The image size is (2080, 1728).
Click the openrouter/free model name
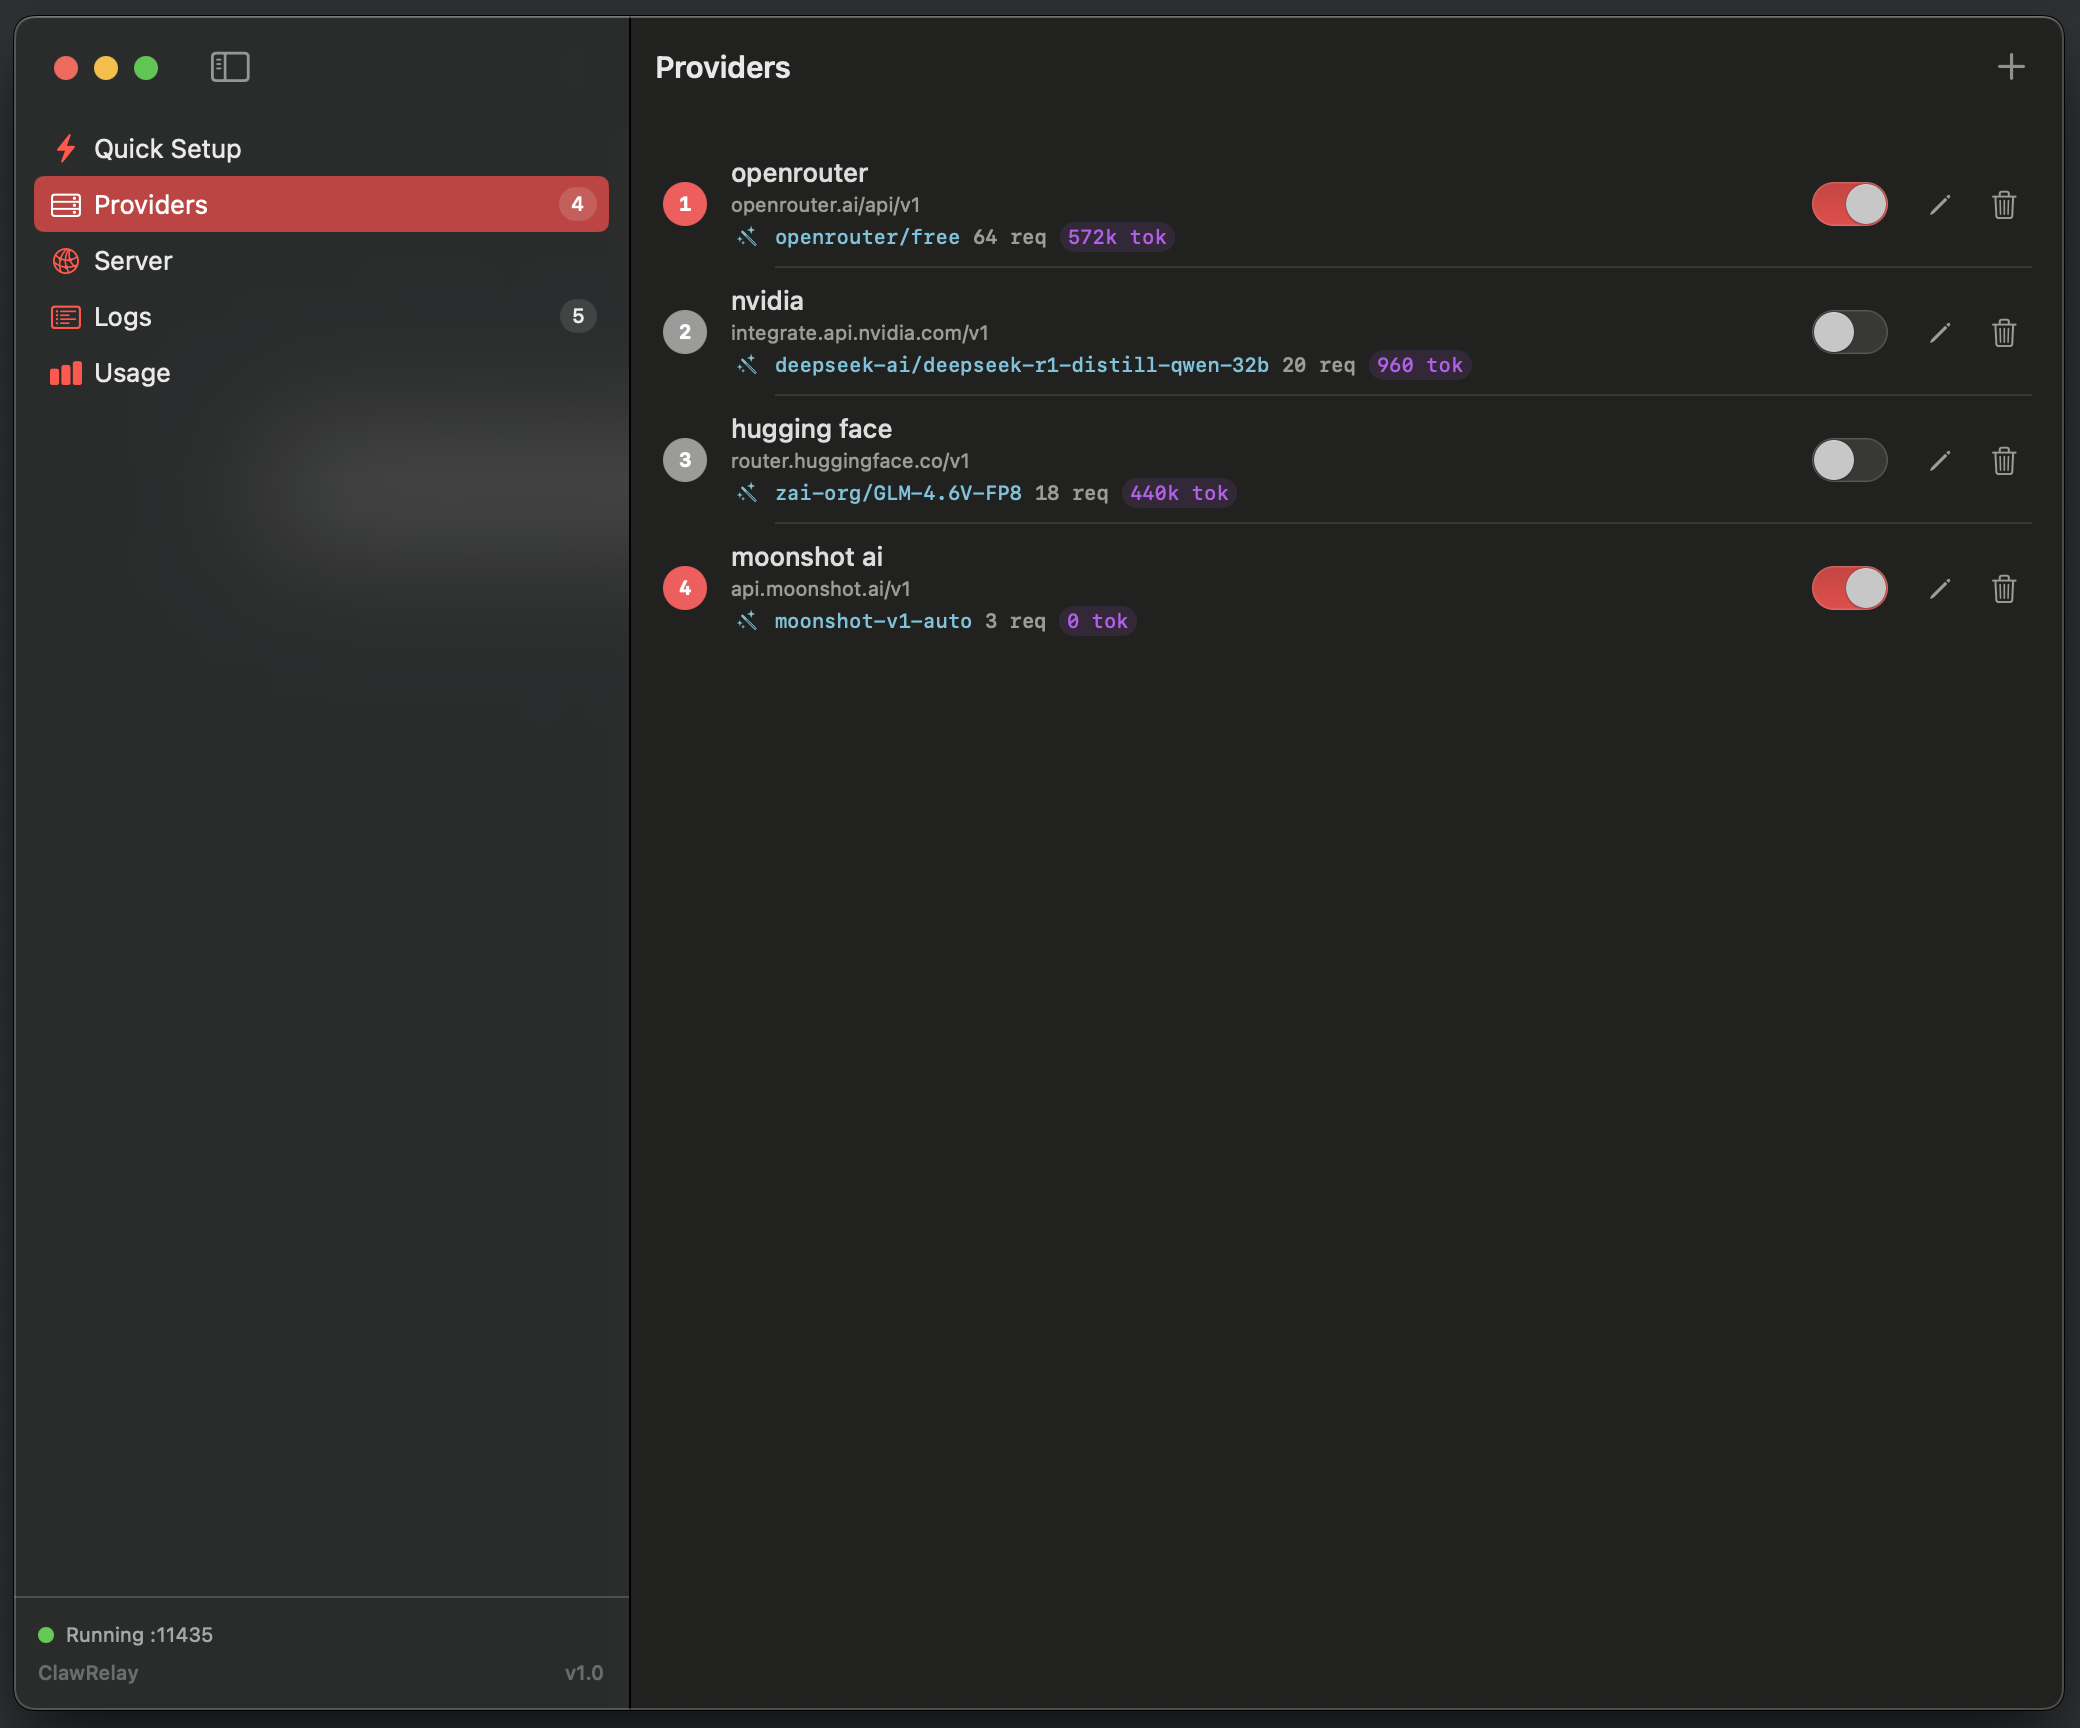tap(867, 237)
